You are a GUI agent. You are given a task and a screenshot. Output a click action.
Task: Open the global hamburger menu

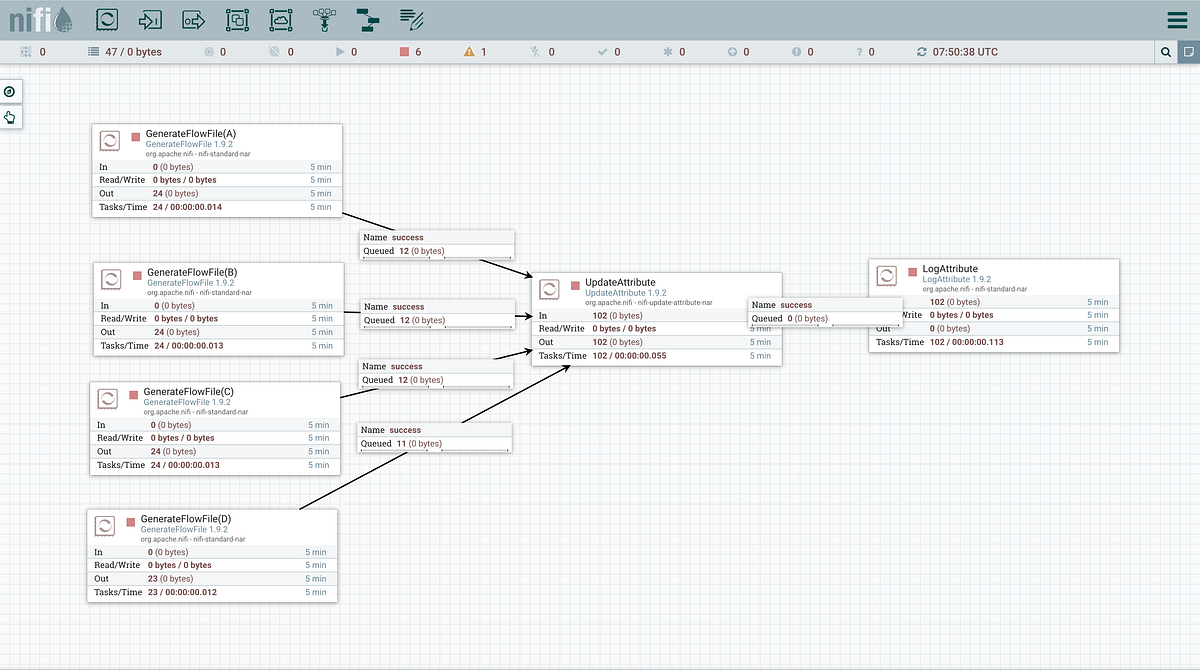click(1178, 20)
